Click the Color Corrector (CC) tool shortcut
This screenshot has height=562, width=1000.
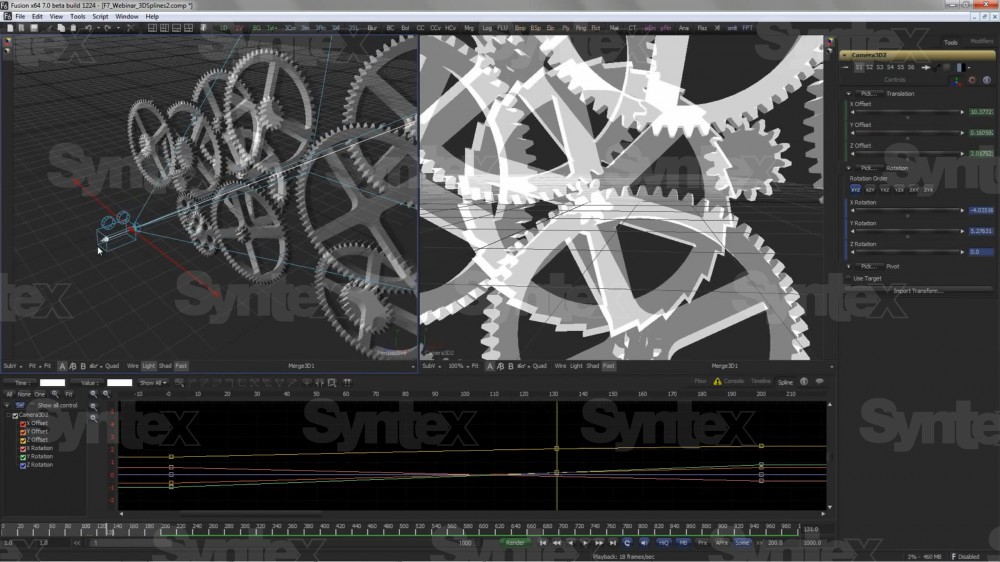coord(420,28)
